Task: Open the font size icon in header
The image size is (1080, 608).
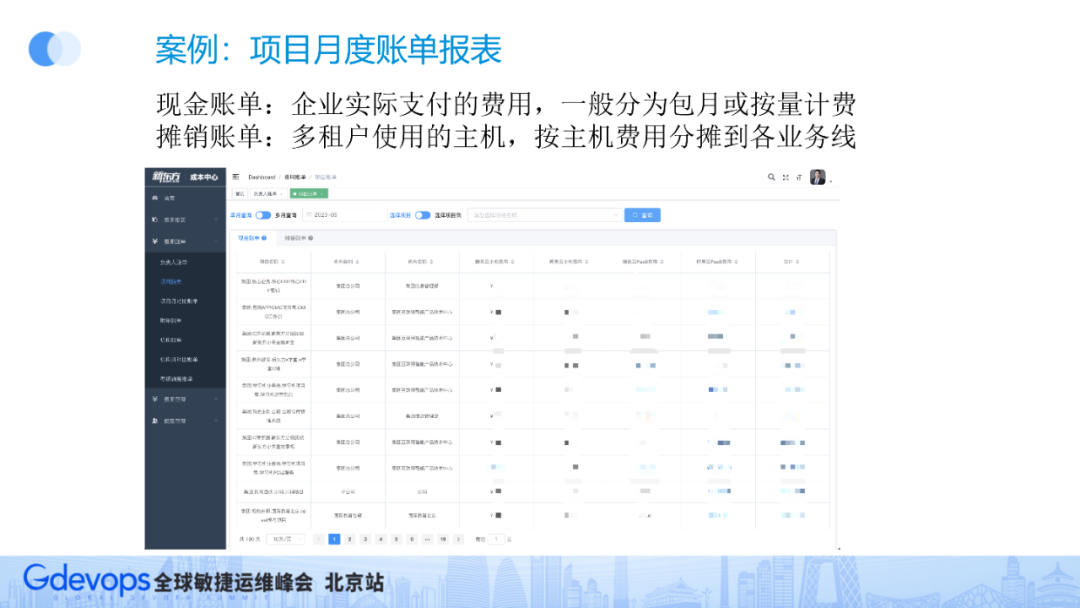Action: (x=799, y=178)
